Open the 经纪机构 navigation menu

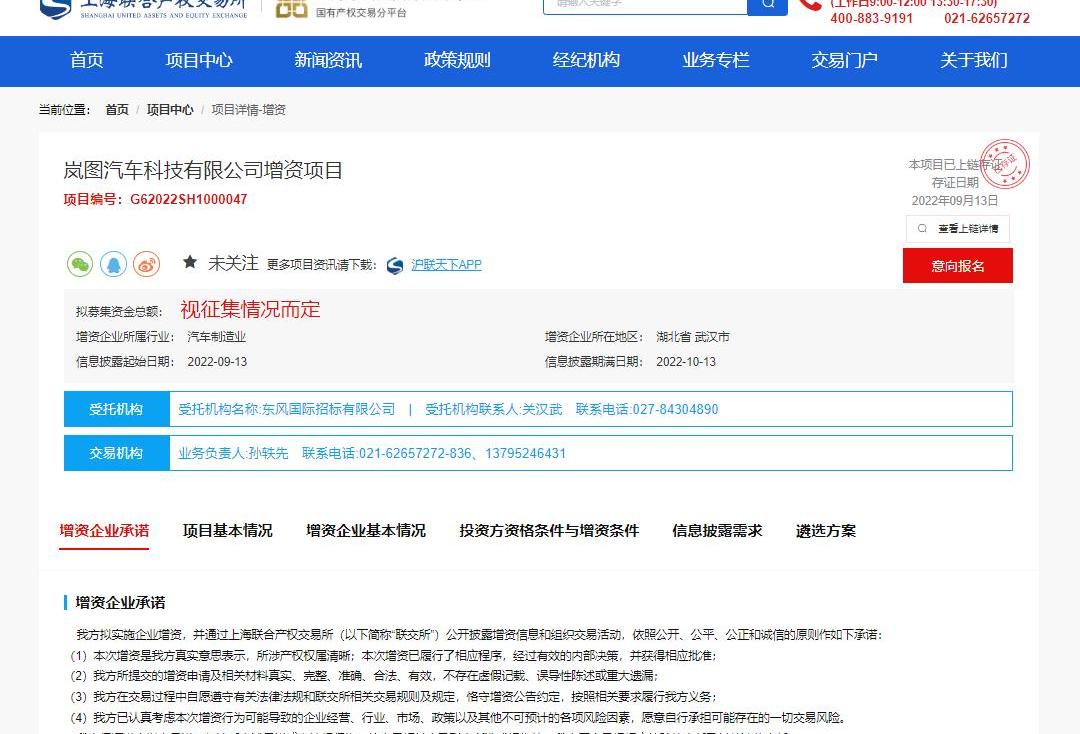point(586,61)
